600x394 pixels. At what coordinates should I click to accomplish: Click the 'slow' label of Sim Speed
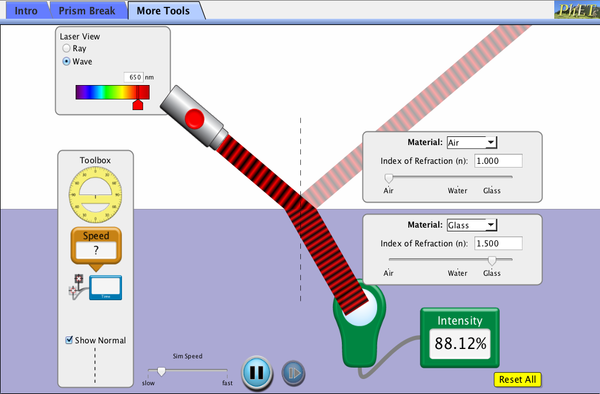(x=148, y=383)
